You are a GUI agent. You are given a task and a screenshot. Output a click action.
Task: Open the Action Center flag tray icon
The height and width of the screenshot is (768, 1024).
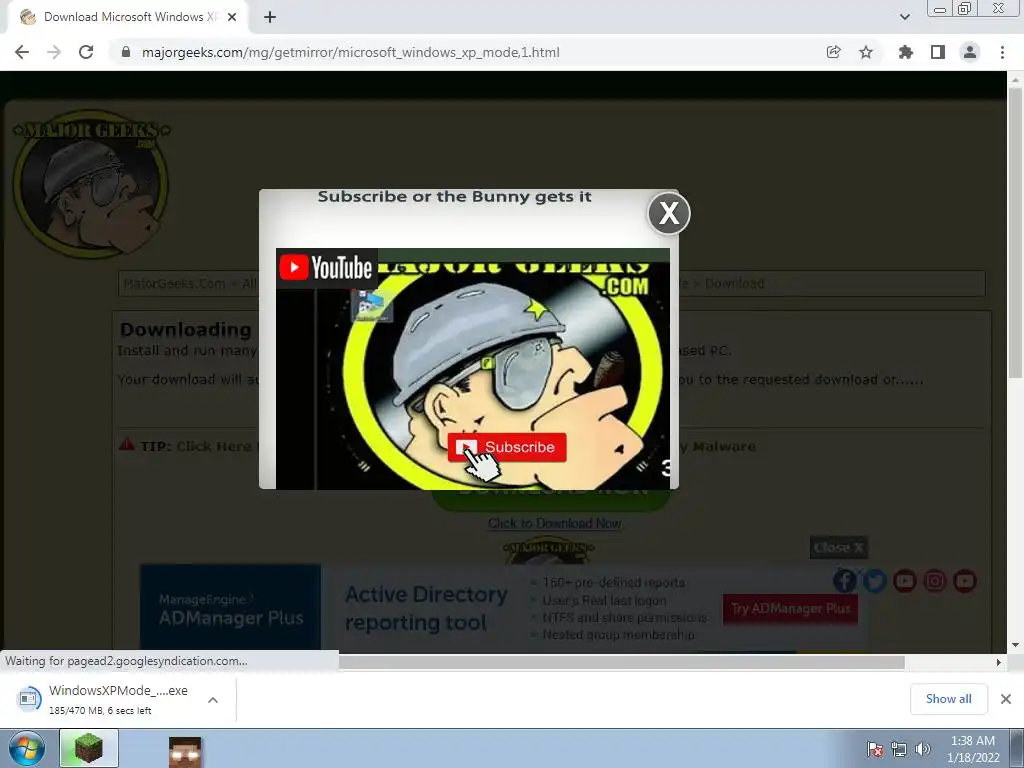coord(874,749)
